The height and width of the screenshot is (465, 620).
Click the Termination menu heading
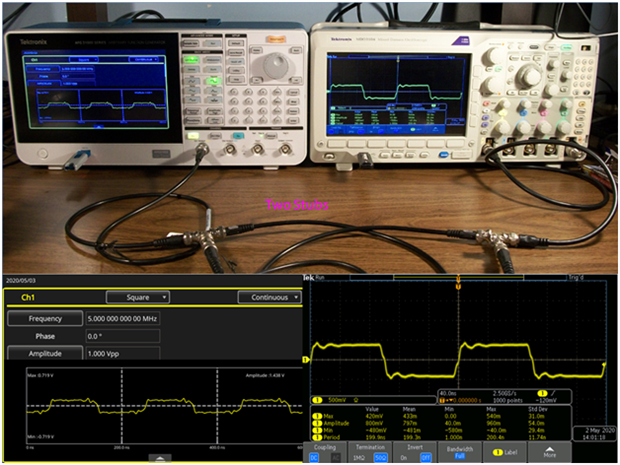pyautogui.click(x=370, y=447)
